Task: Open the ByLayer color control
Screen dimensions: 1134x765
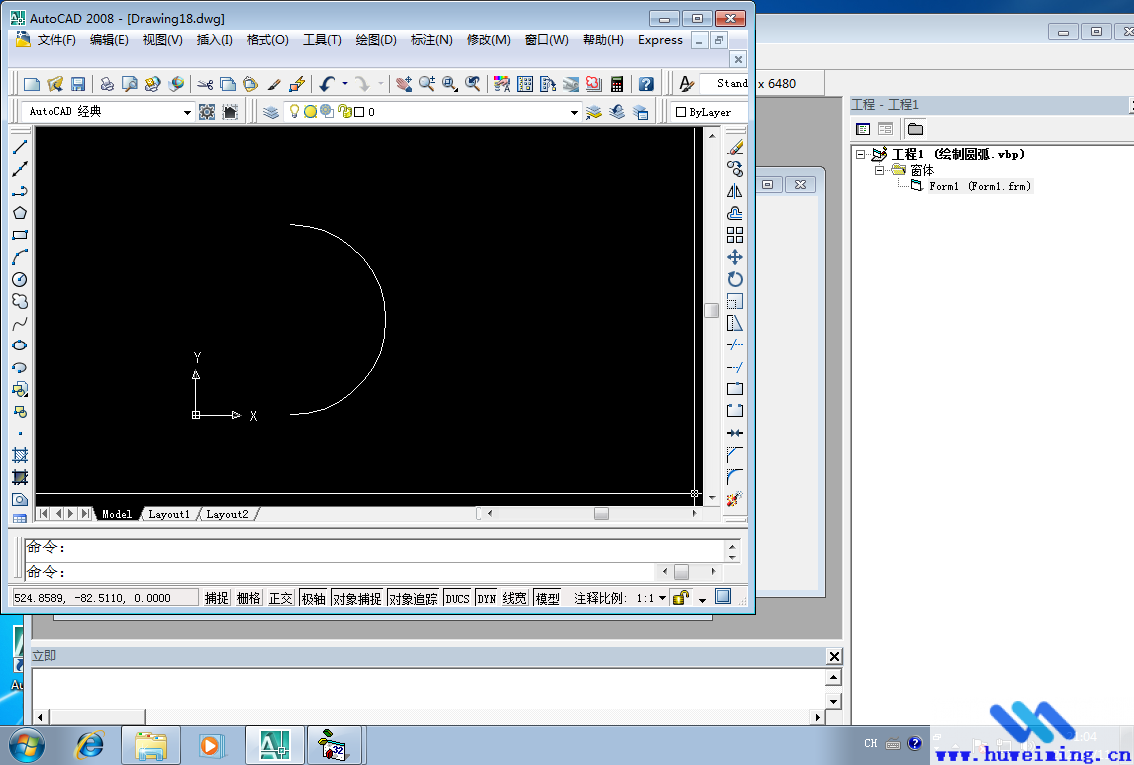Action: tap(709, 112)
